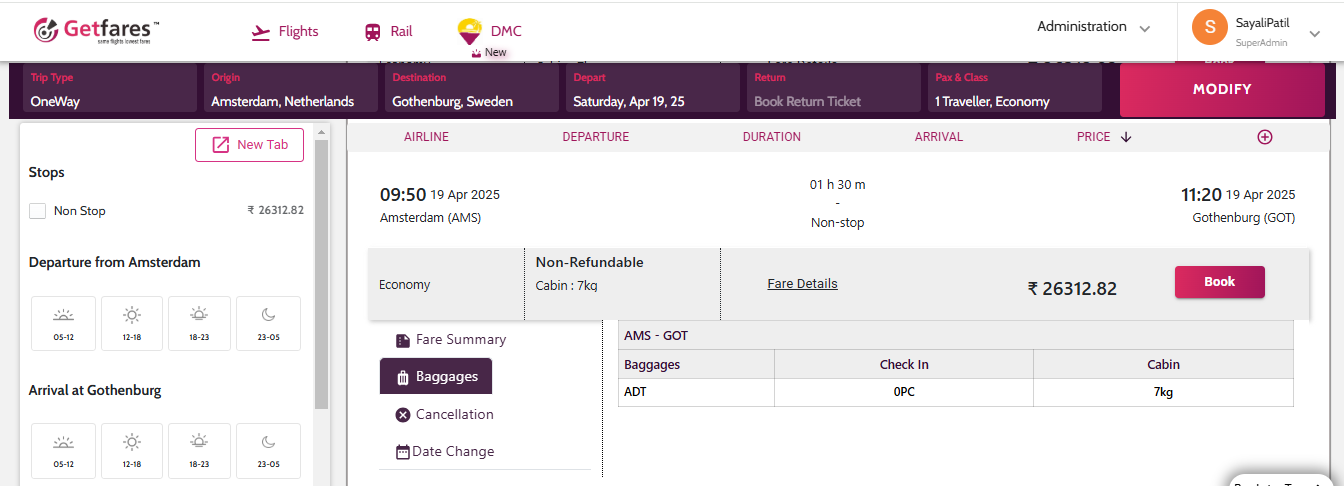Book the ₹ 26312.82 flight
This screenshot has height=486, width=1344.
tap(1219, 282)
